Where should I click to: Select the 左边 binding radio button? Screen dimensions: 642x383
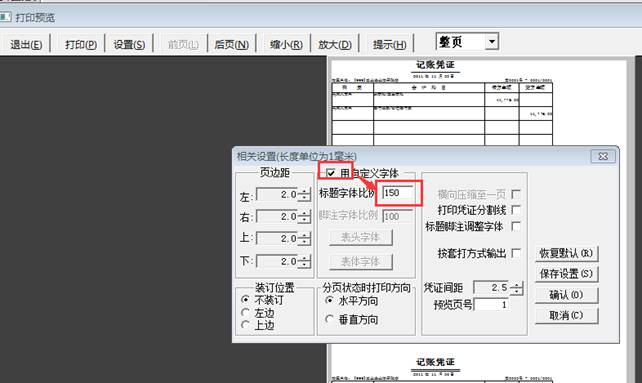pos(245,313)
